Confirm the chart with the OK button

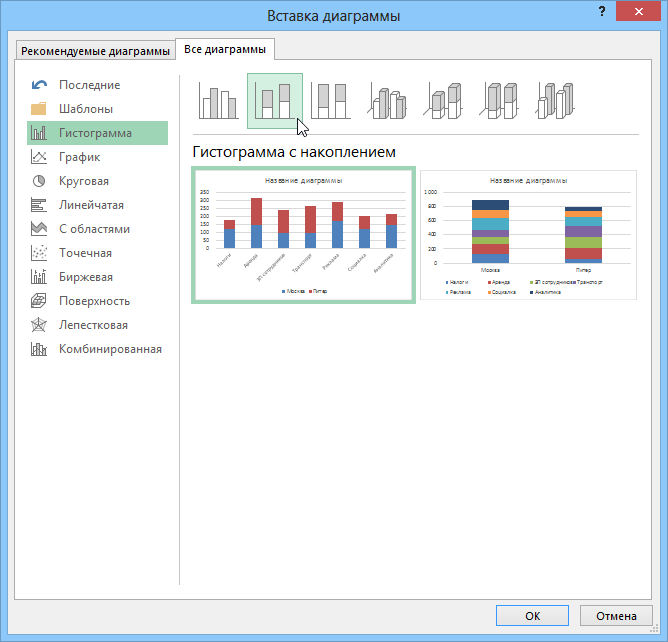click(533, 616)
